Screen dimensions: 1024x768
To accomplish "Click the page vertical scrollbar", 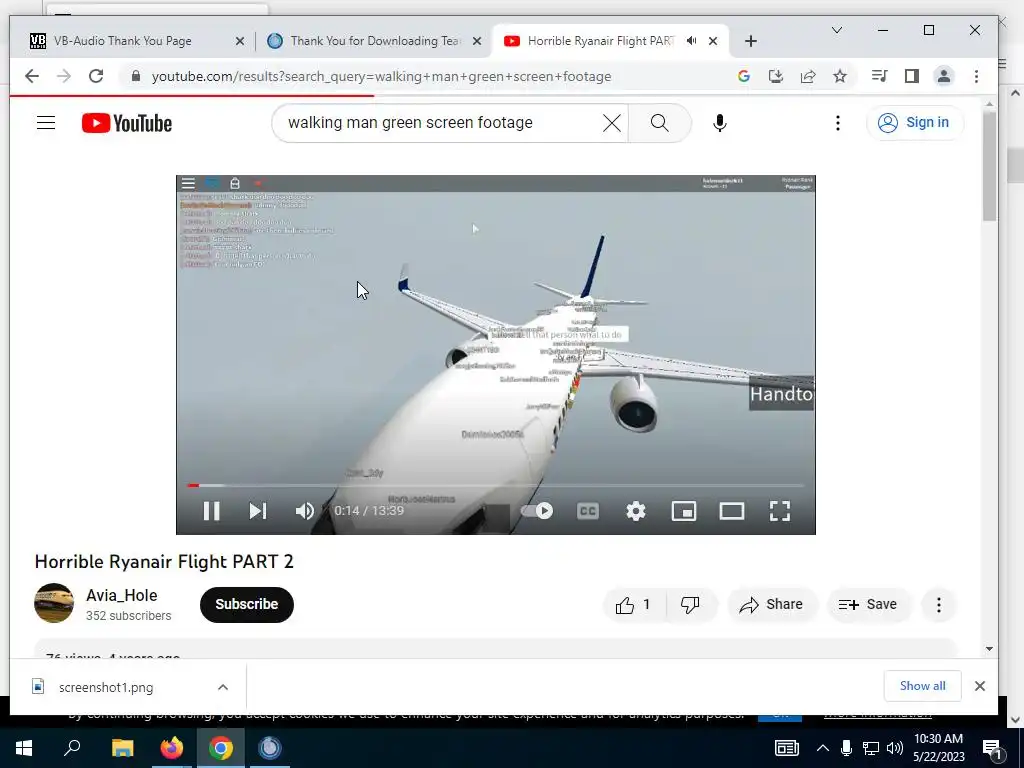I will [x=989, y=167].
